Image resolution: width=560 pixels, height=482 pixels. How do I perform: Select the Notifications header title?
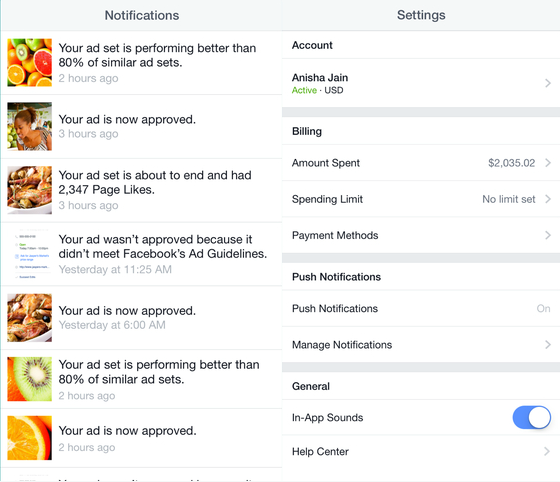click(142, 15)
